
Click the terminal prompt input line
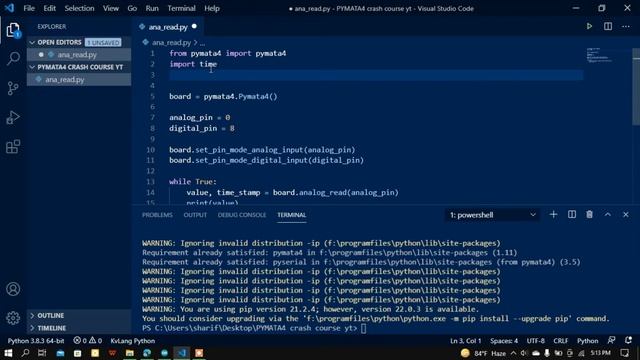[363, 328]
